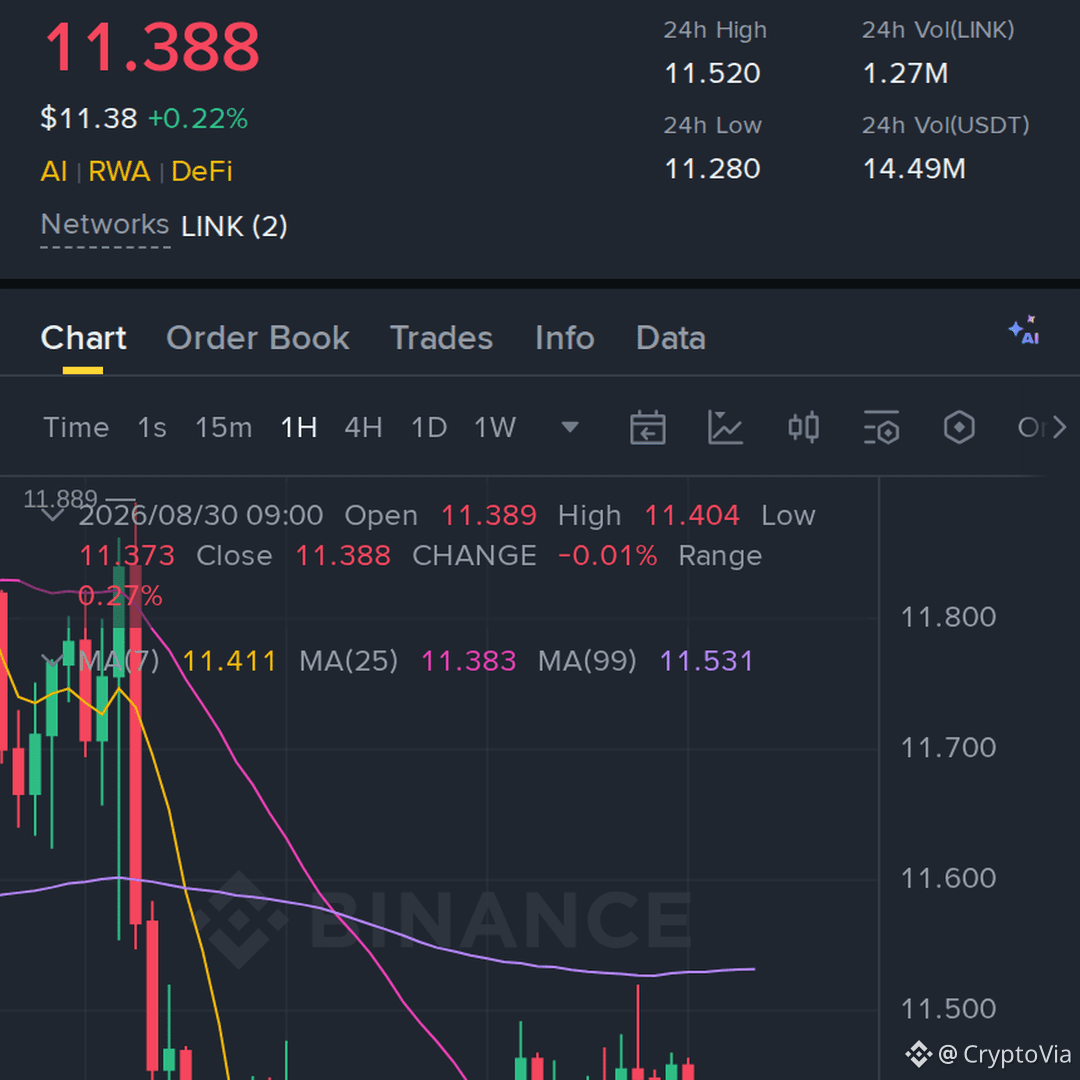The image size is (1080, 1080).
Task: Collapse the MA indicator row chevron
Action: pos(50,661)
